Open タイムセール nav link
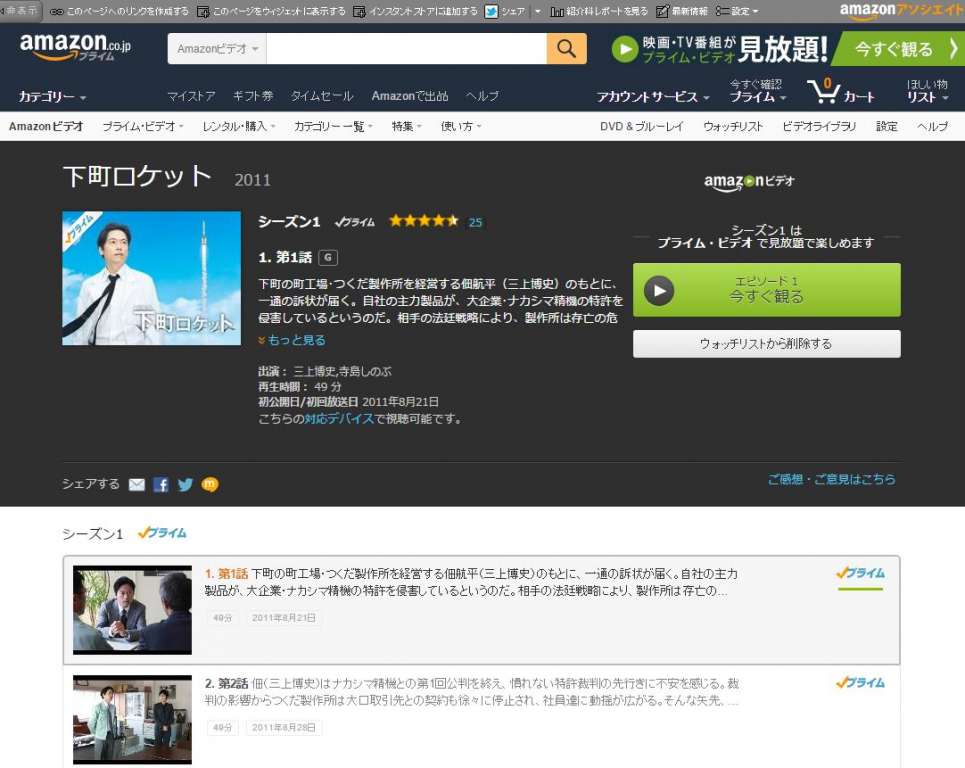Image resolution: width=965 pixels, height=768 pixels. click(322, 96)
